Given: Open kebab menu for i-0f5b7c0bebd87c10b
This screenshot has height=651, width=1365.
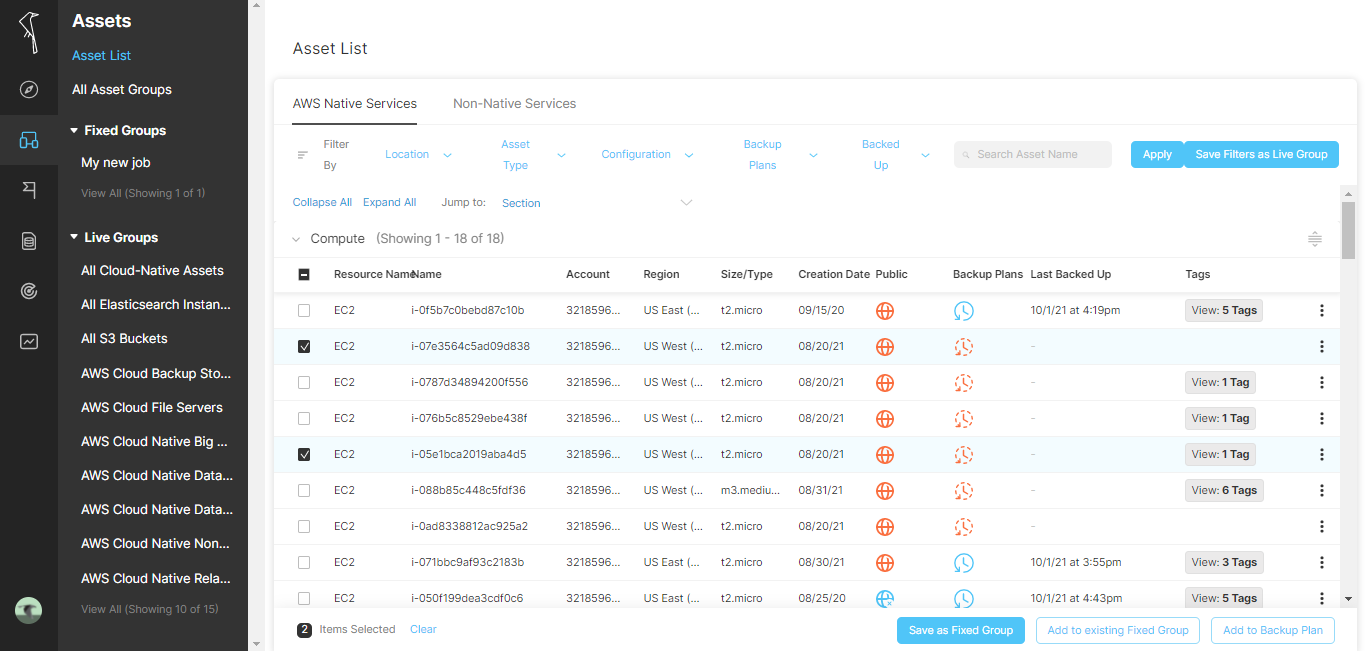Looking at the screenshot, I should (1322, 311).
